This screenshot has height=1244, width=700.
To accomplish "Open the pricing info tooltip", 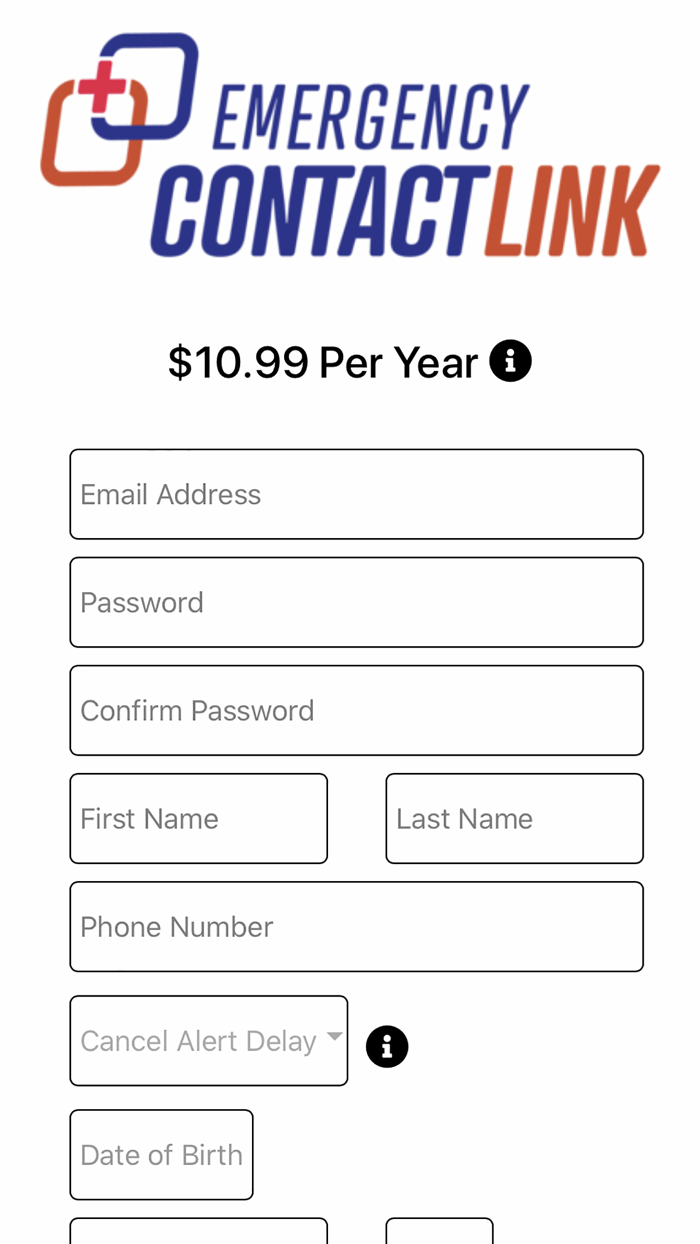I will 511,361.
